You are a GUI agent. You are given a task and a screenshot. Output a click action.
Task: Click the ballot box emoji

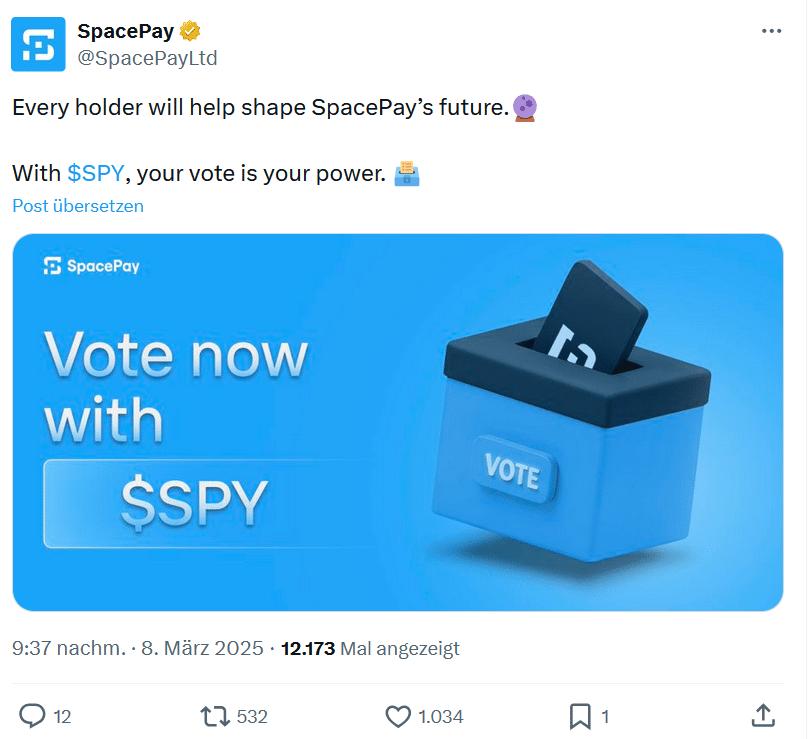[x=406, y=173]
